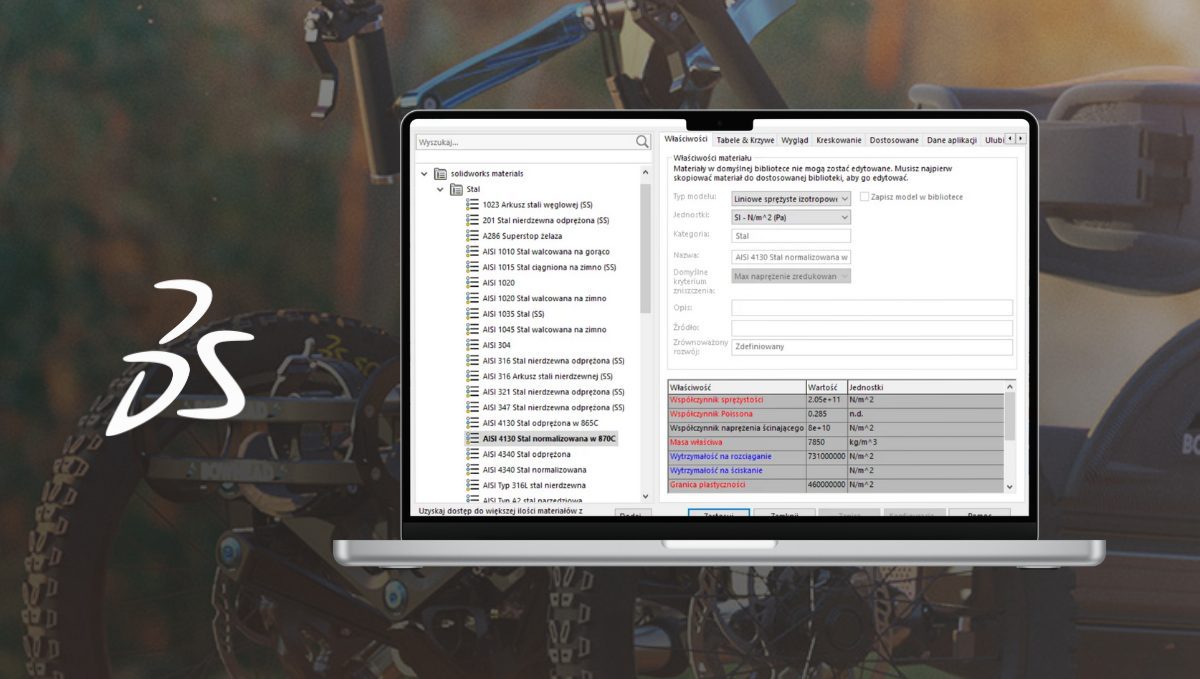Click the icon beside 1023 Arkusz stali węglowej
Image resolution: width=1200 pixels, height=679 pixels.
[x=473, y=204]
